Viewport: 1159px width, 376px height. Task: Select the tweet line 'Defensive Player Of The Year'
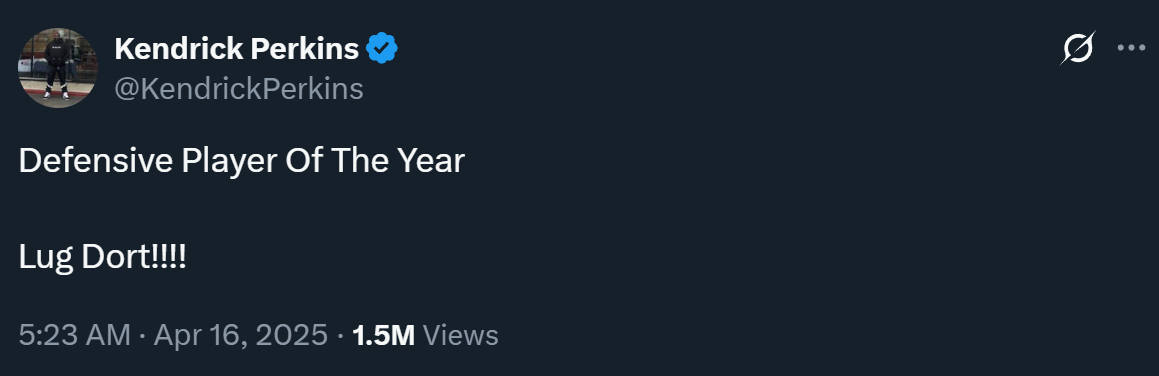click(x=241, y=161)
